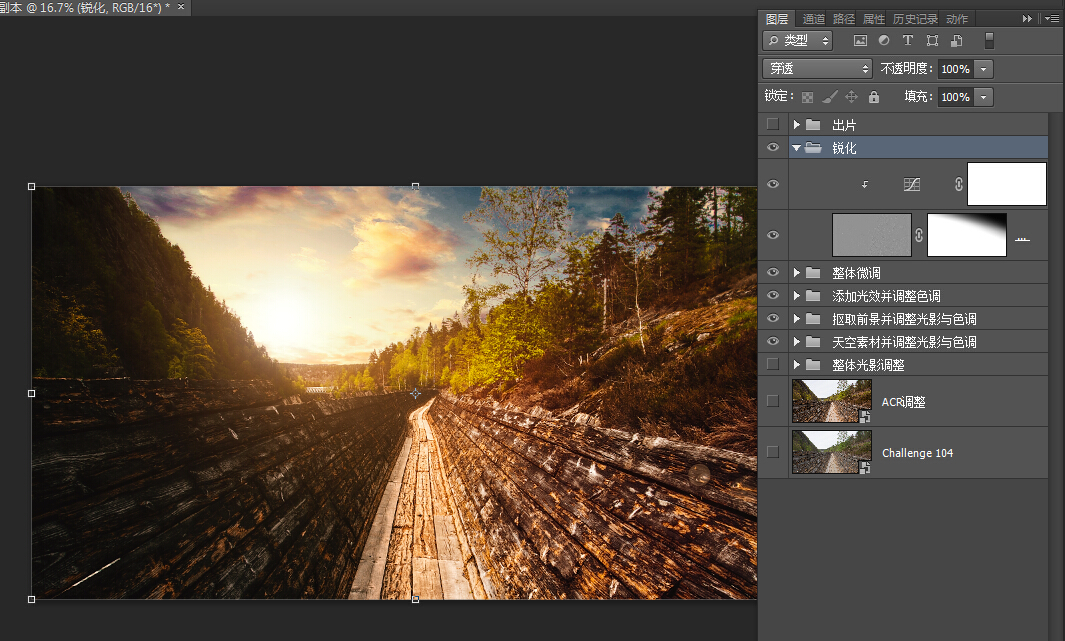Expand the 抠取前景并调整光影与色调 group triangle

pos(797,318)
